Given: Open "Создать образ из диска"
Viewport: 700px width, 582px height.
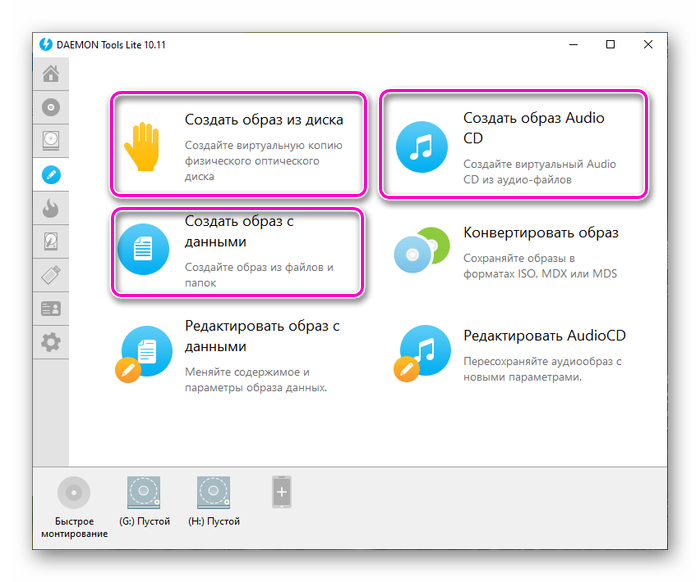Looking at the screenshot, I should (264, 120).
